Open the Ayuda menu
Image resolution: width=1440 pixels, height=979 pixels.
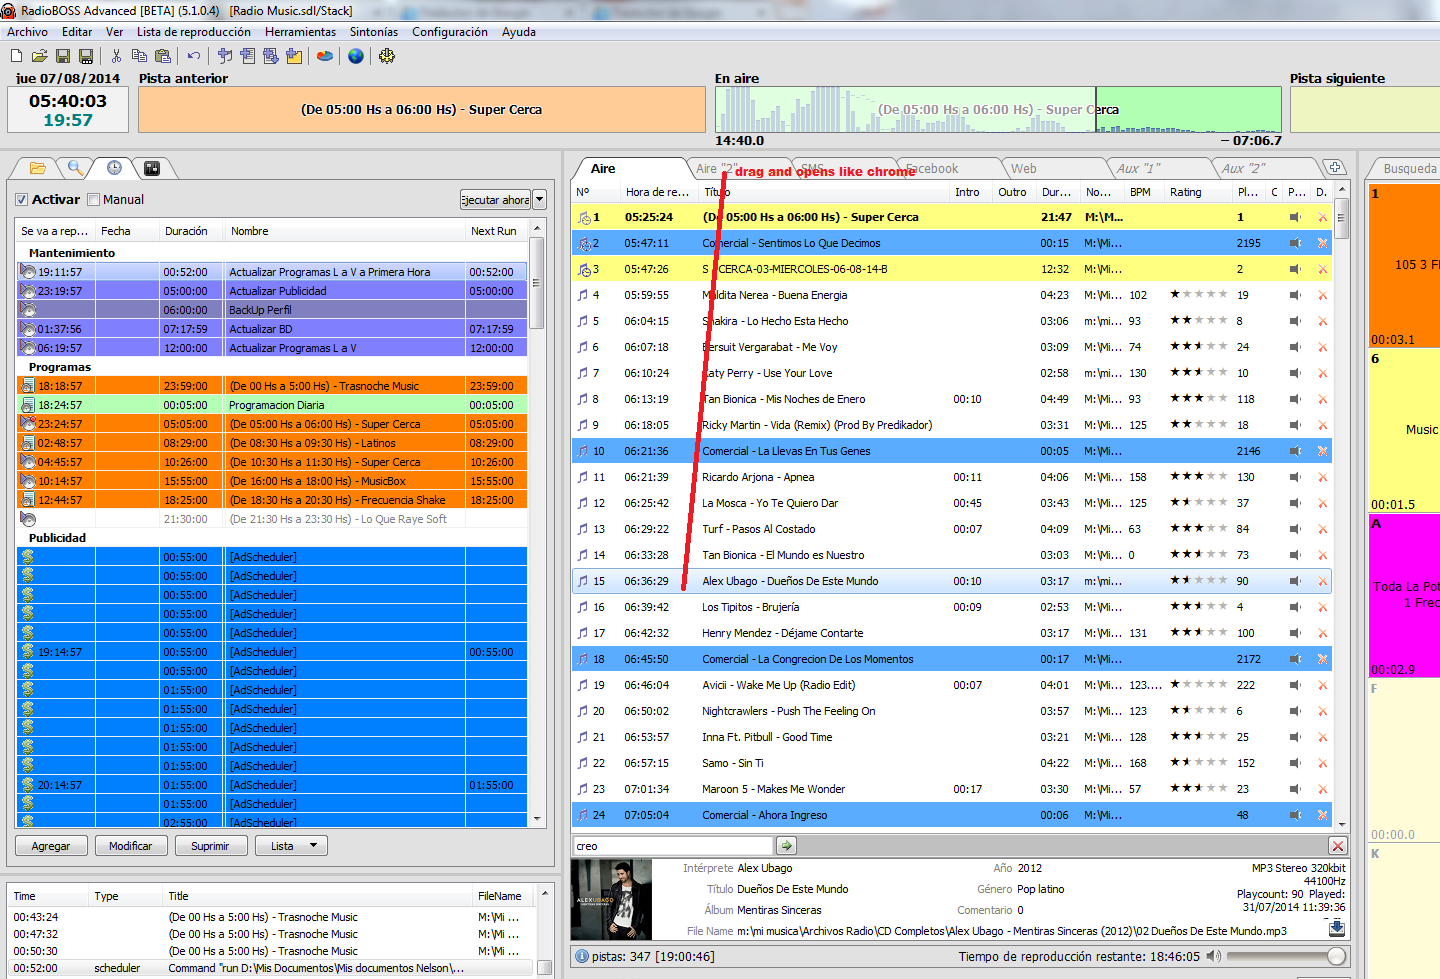[519, 32]
